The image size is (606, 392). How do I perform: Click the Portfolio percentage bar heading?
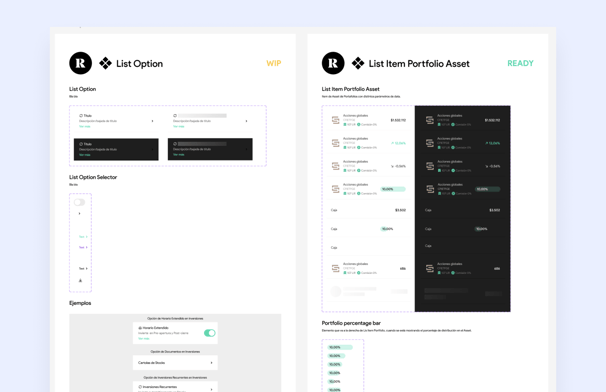351,323
